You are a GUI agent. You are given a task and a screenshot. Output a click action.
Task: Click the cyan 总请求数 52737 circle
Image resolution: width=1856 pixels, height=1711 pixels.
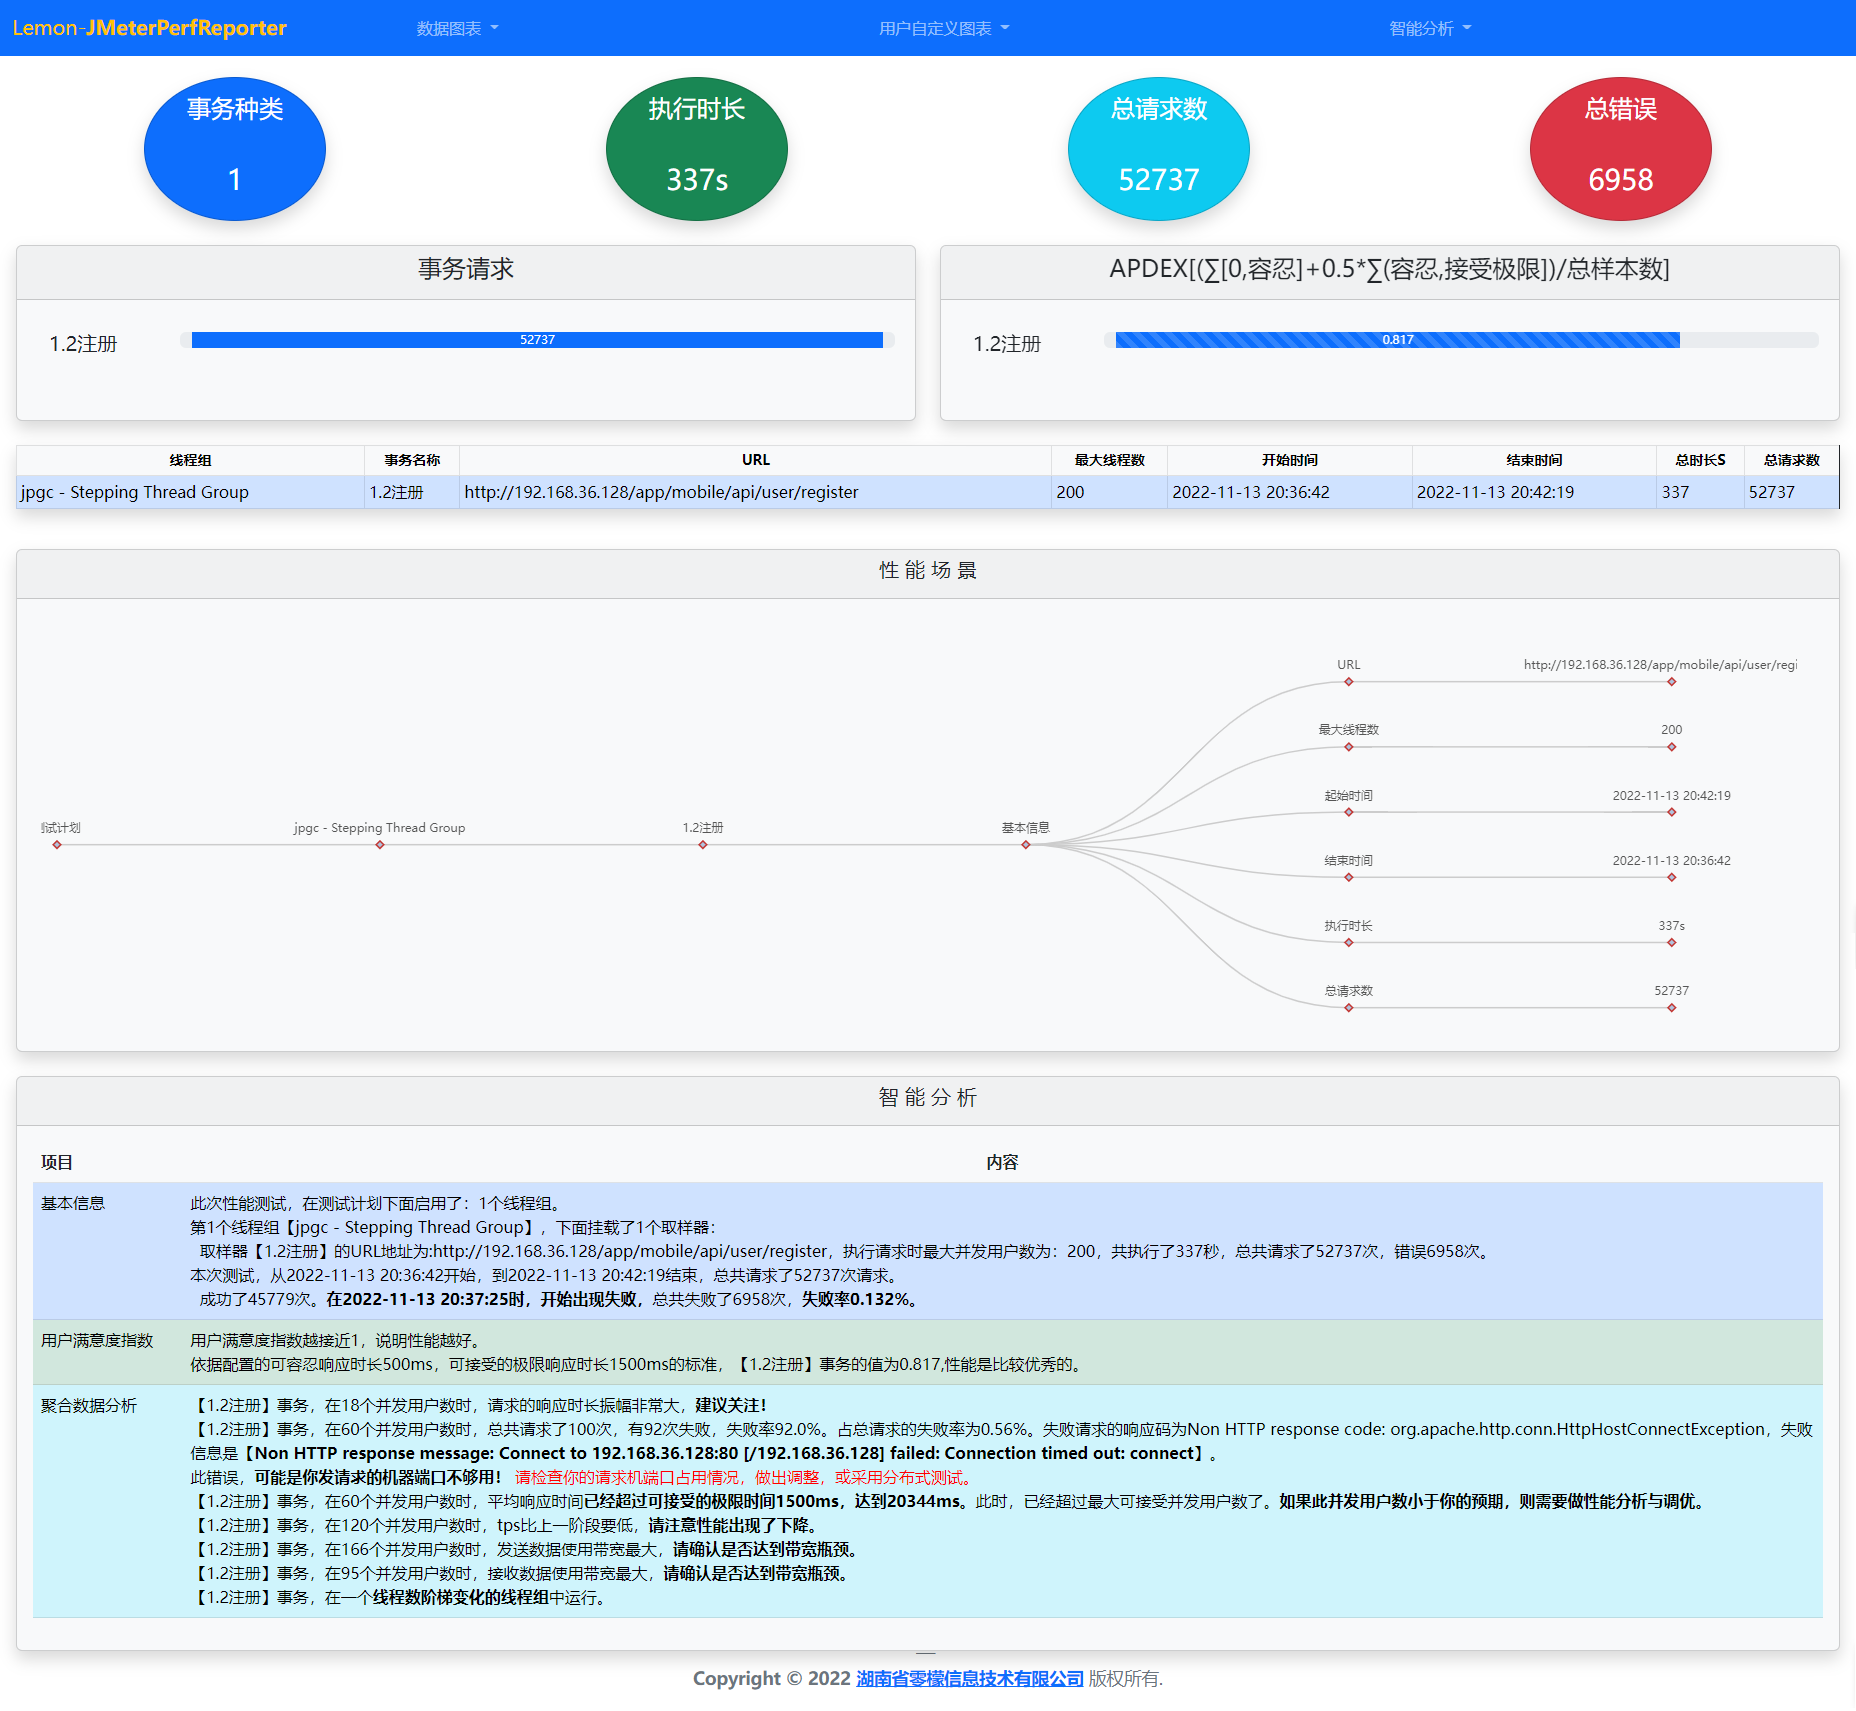click(x=1159, y=149)
